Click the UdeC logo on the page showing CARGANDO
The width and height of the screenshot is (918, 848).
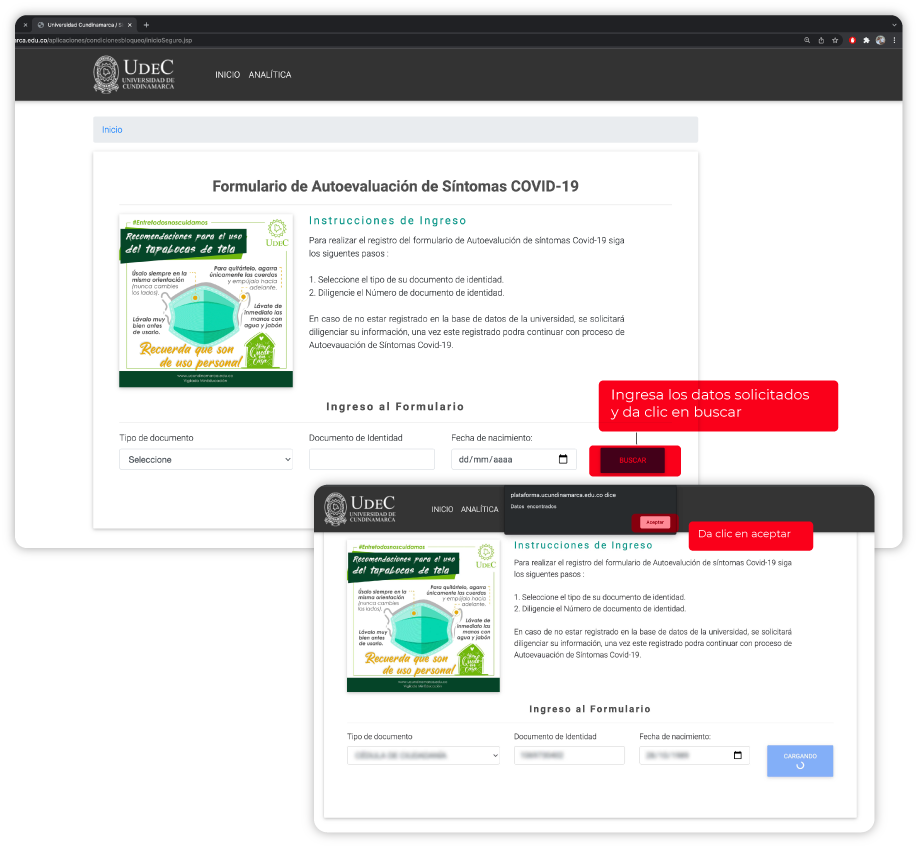360,509
